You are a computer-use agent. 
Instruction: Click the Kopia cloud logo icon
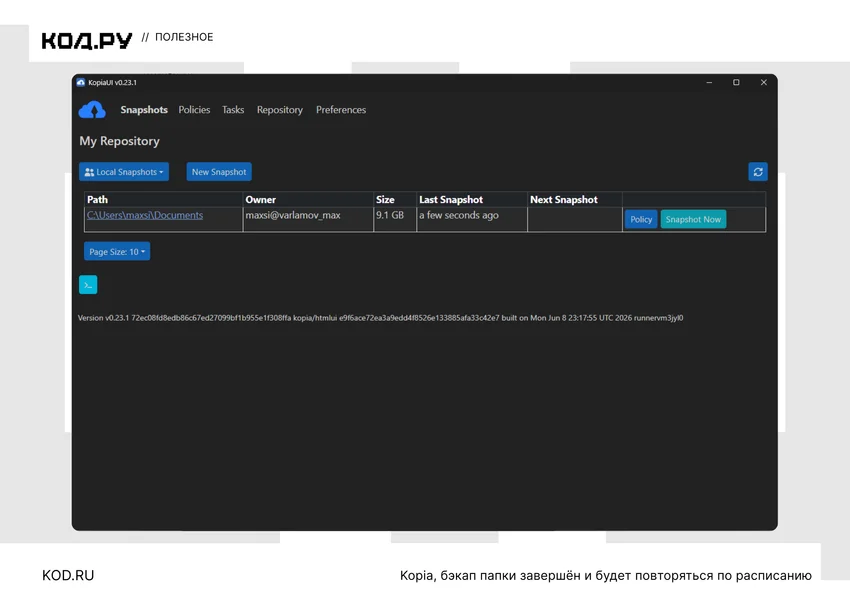click(92, 110)
